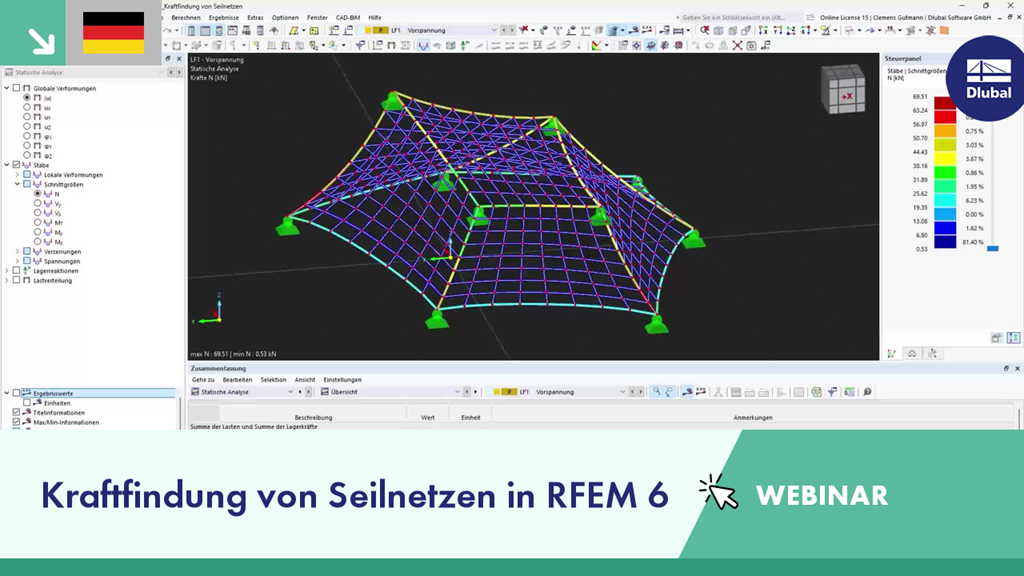Open the Extras menu
1024x576 pixels.
255,18
